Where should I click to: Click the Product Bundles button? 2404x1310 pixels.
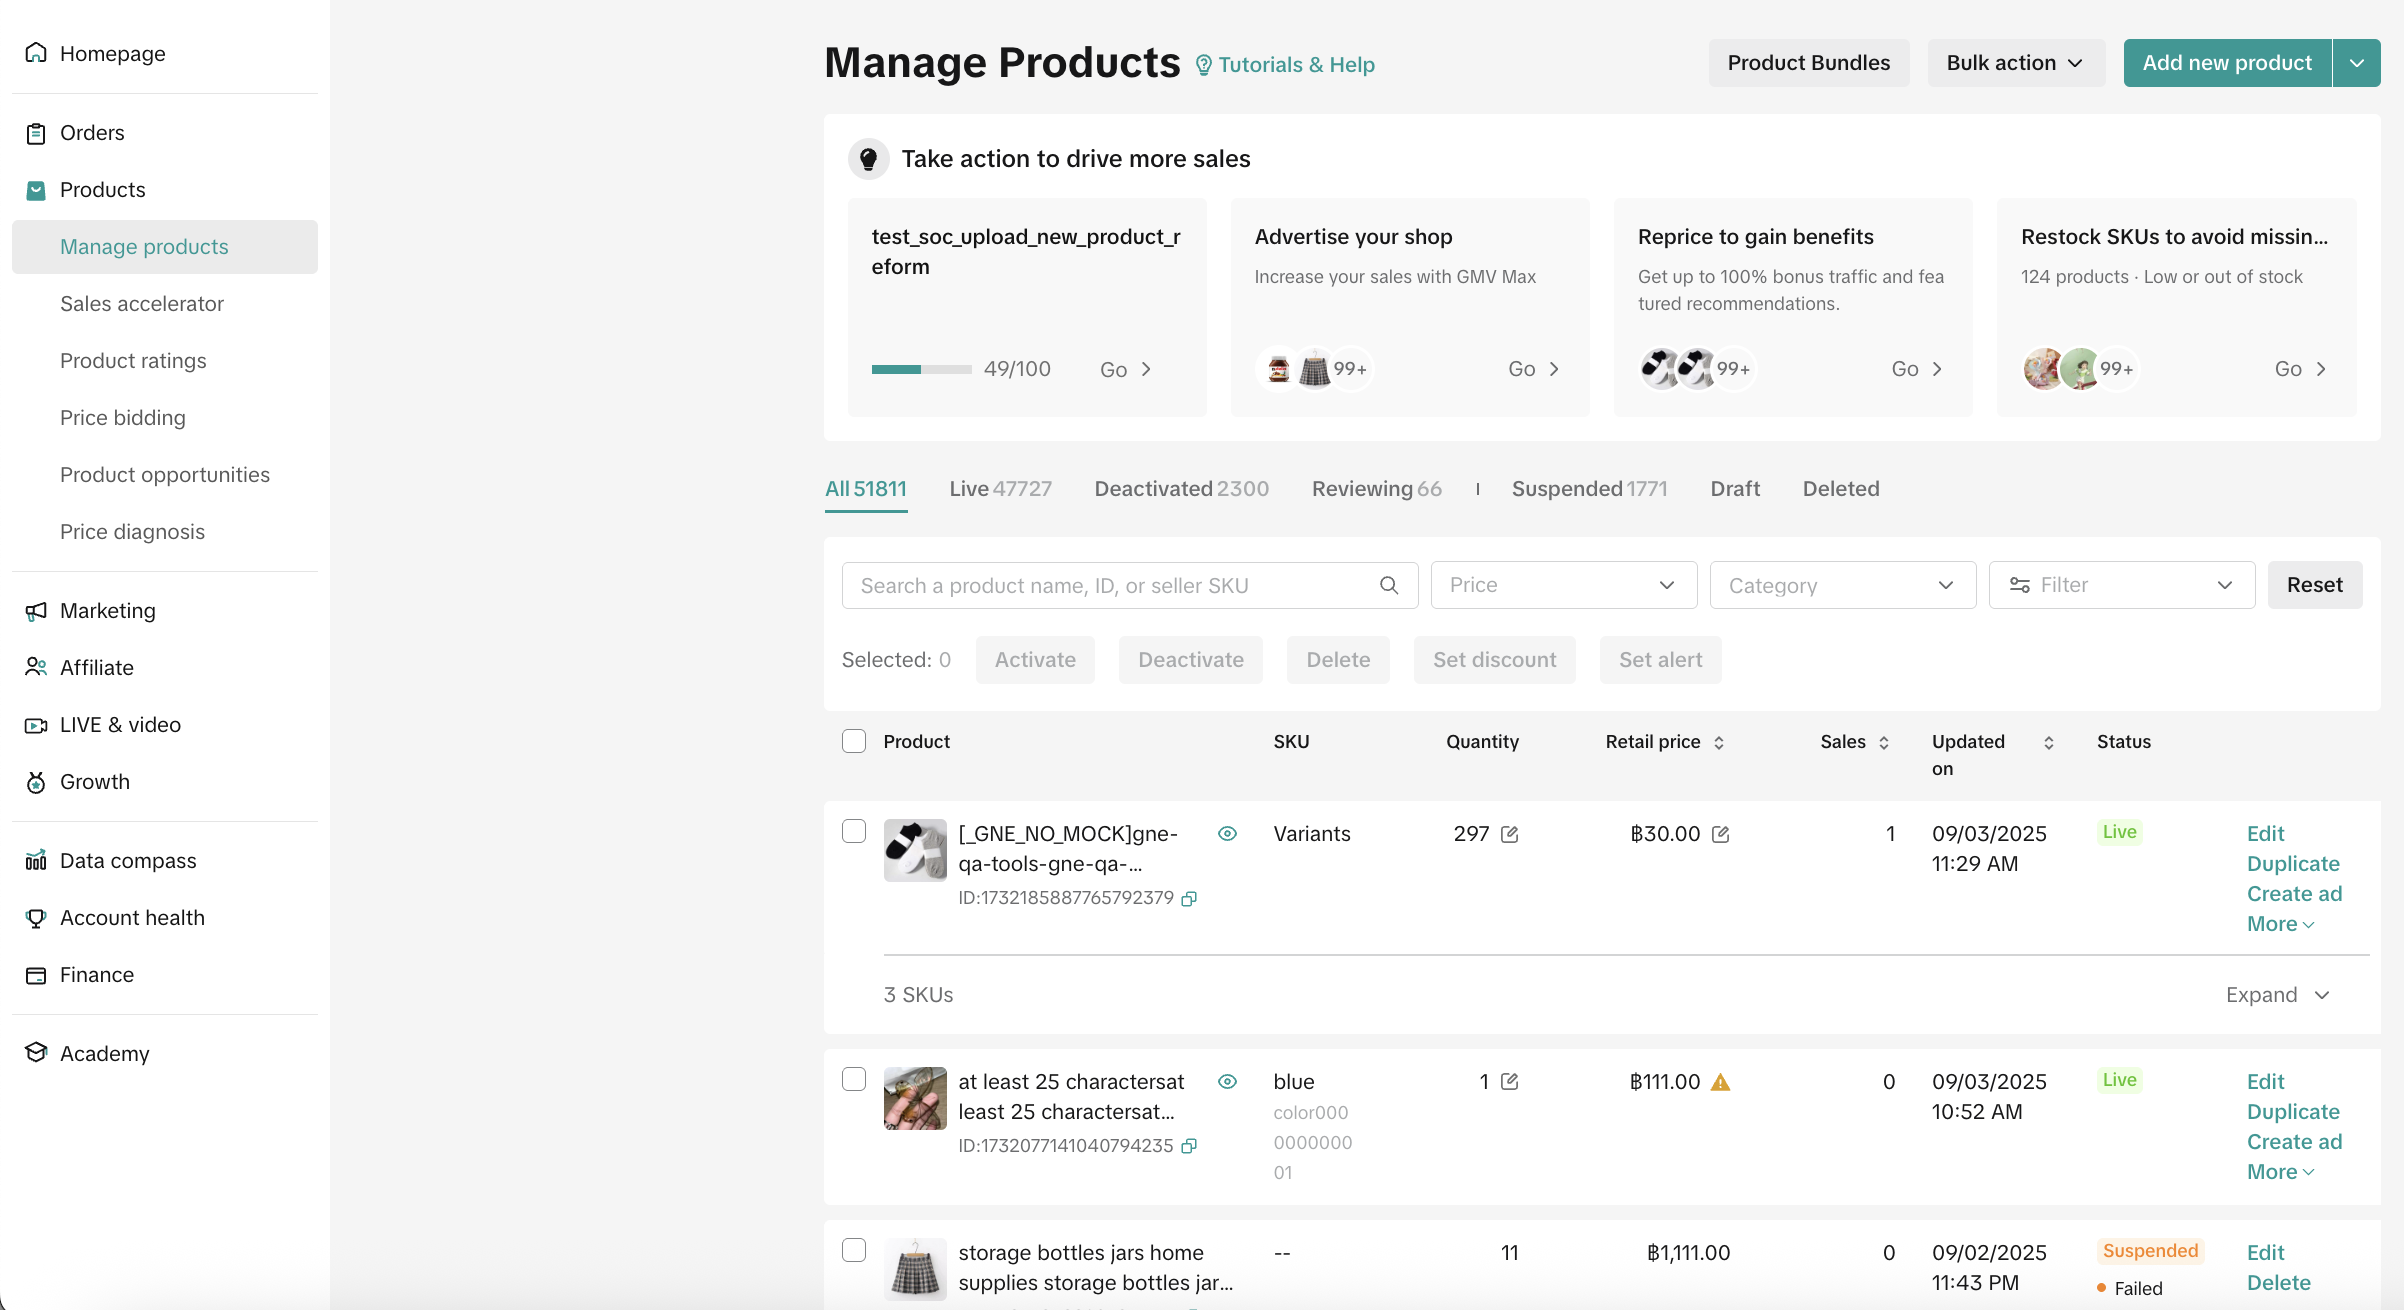click(1808, 63)
